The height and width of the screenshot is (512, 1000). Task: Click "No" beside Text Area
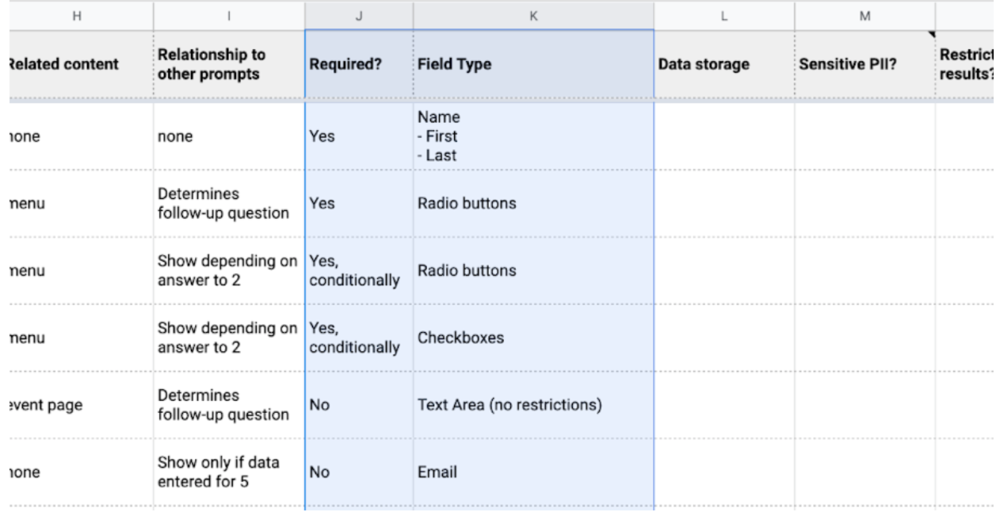pos(359,405)
